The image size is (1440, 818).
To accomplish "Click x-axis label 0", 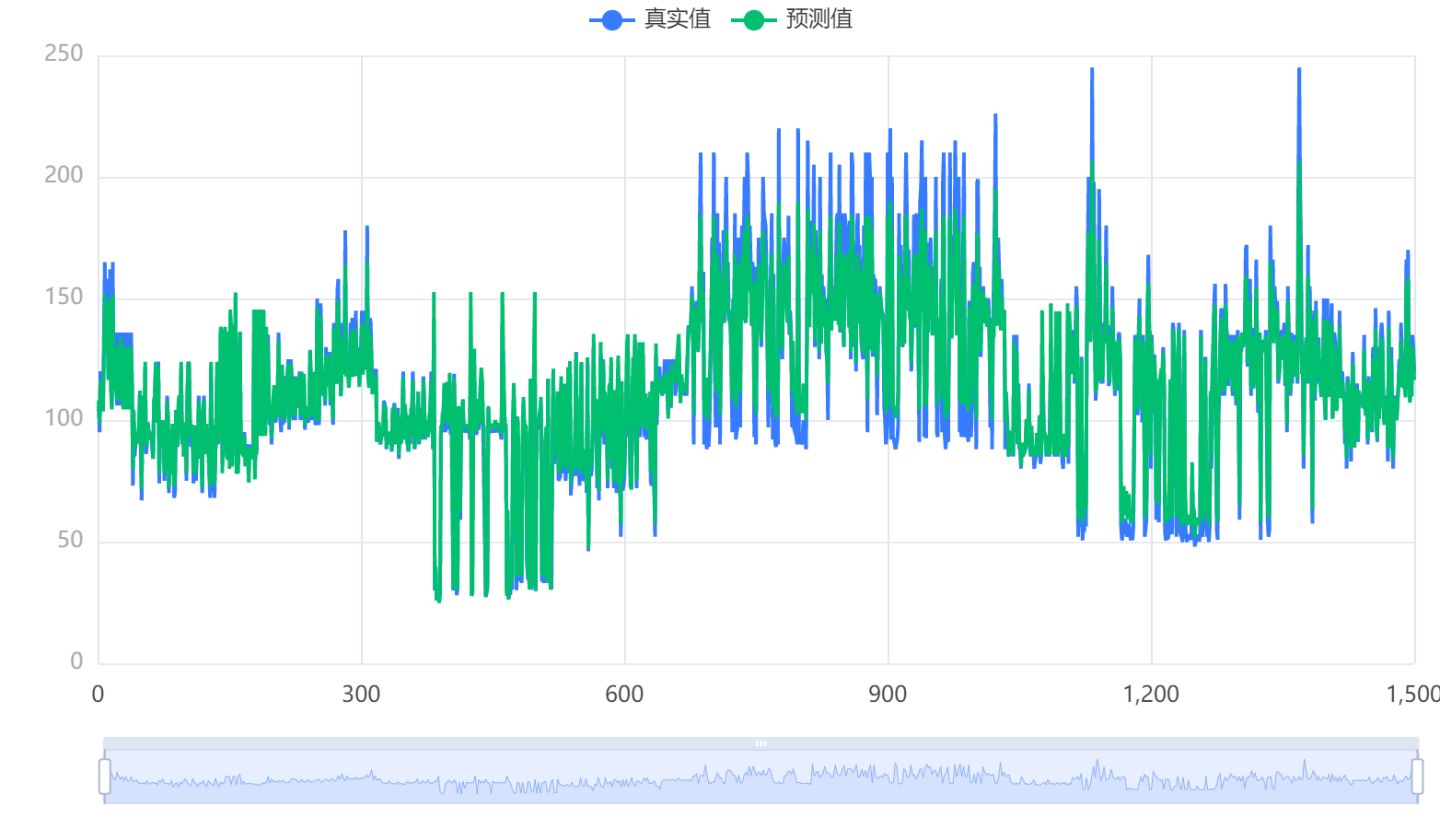I will [98, 694].
